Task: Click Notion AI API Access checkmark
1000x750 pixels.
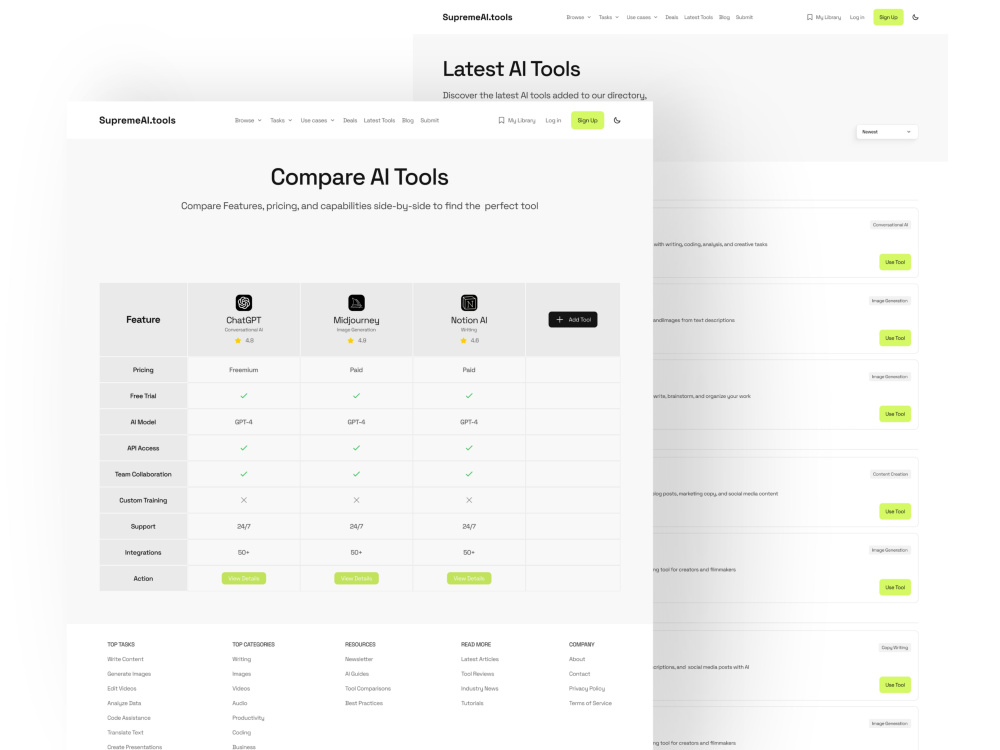Action: pos(469,448)
